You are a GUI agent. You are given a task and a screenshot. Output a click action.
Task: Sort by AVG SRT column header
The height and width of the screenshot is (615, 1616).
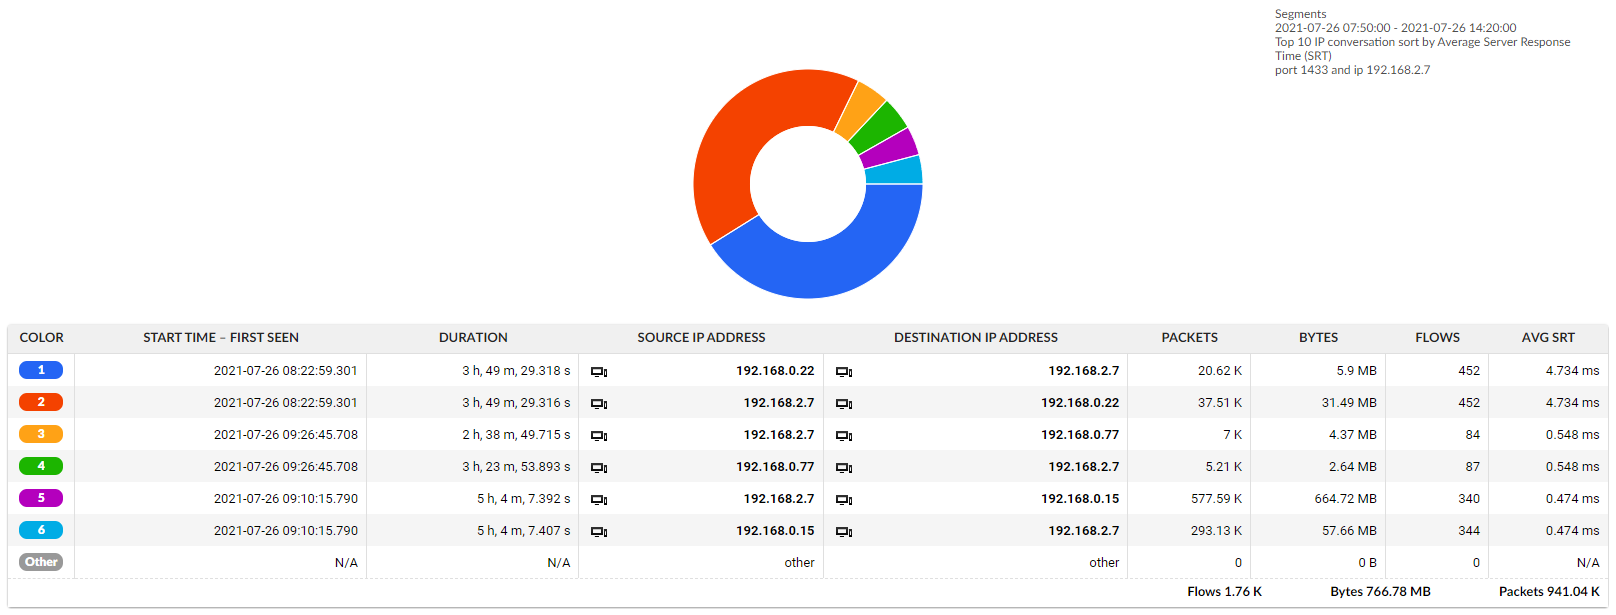1547,338
